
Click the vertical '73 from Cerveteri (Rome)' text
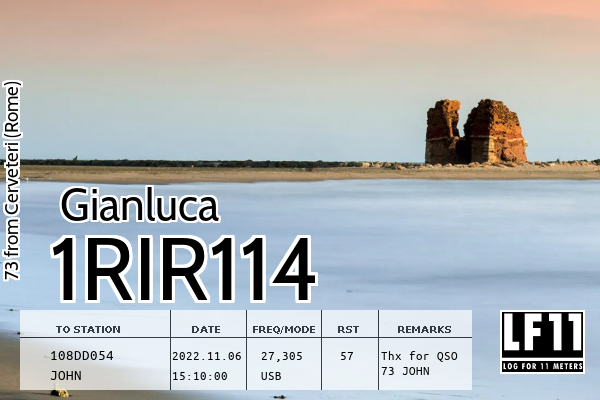tap(12, 180)
